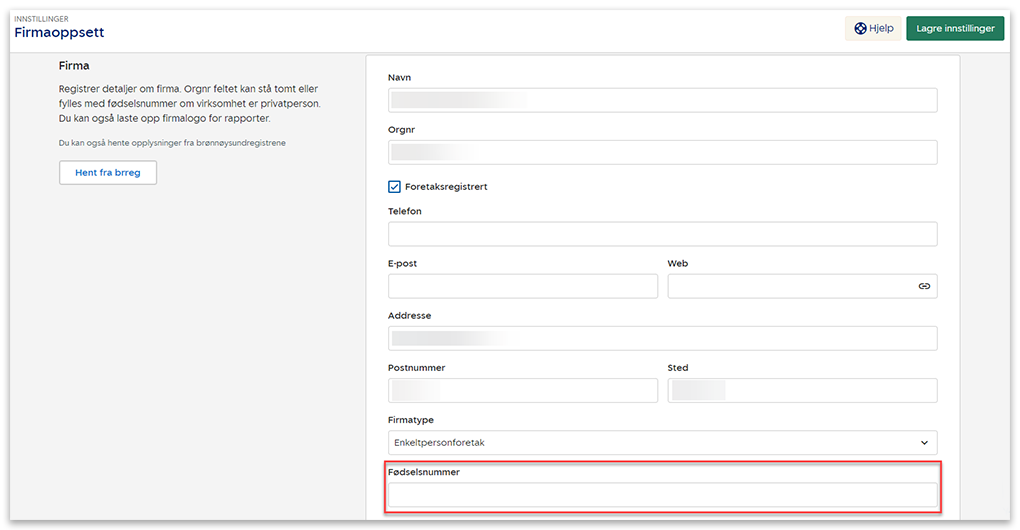Click the E-post text field
The width and height of the screenshot is (1020, 530).
pos(522,286)
